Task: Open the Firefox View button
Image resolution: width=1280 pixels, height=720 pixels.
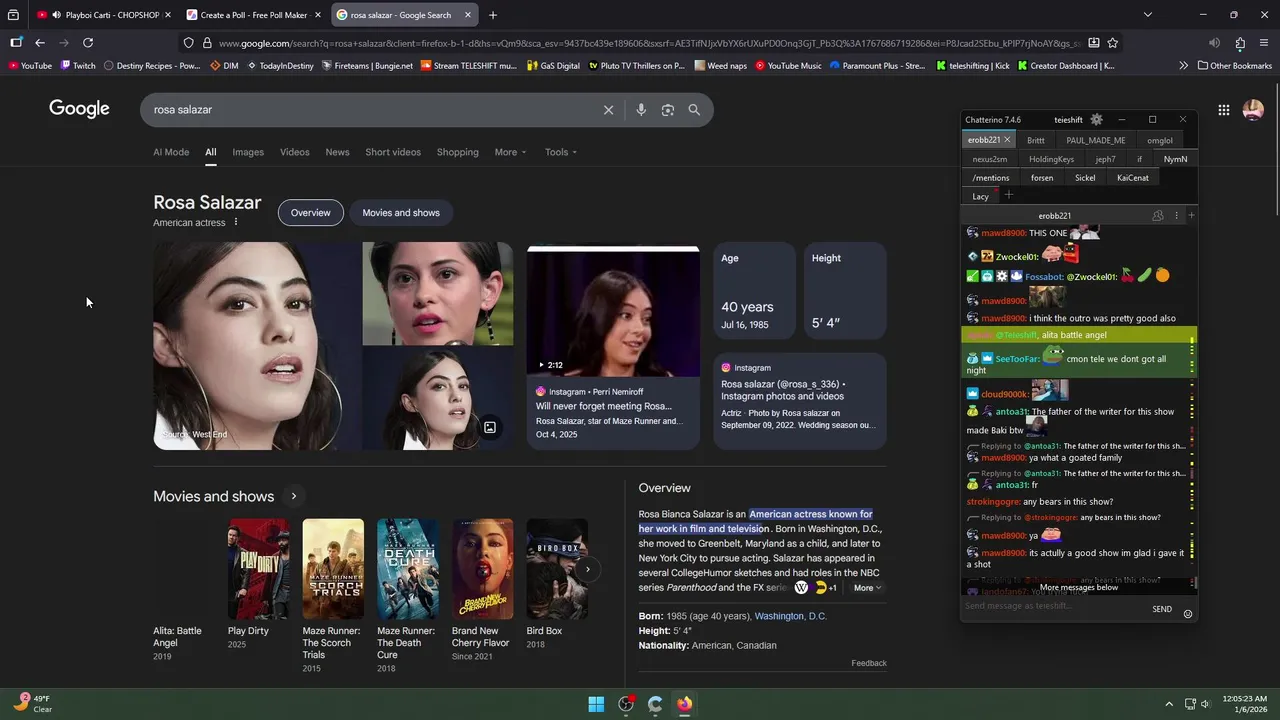Action: point(13,15)
